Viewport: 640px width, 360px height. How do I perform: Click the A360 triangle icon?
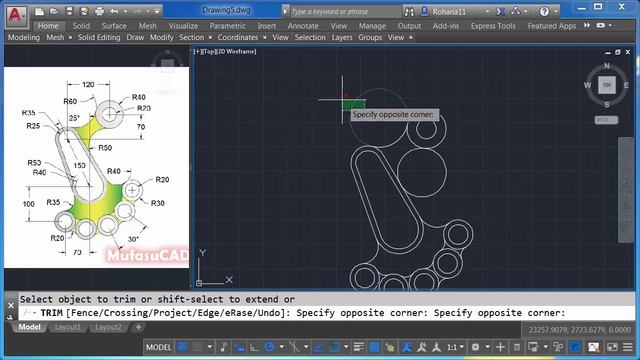[516, 11]
